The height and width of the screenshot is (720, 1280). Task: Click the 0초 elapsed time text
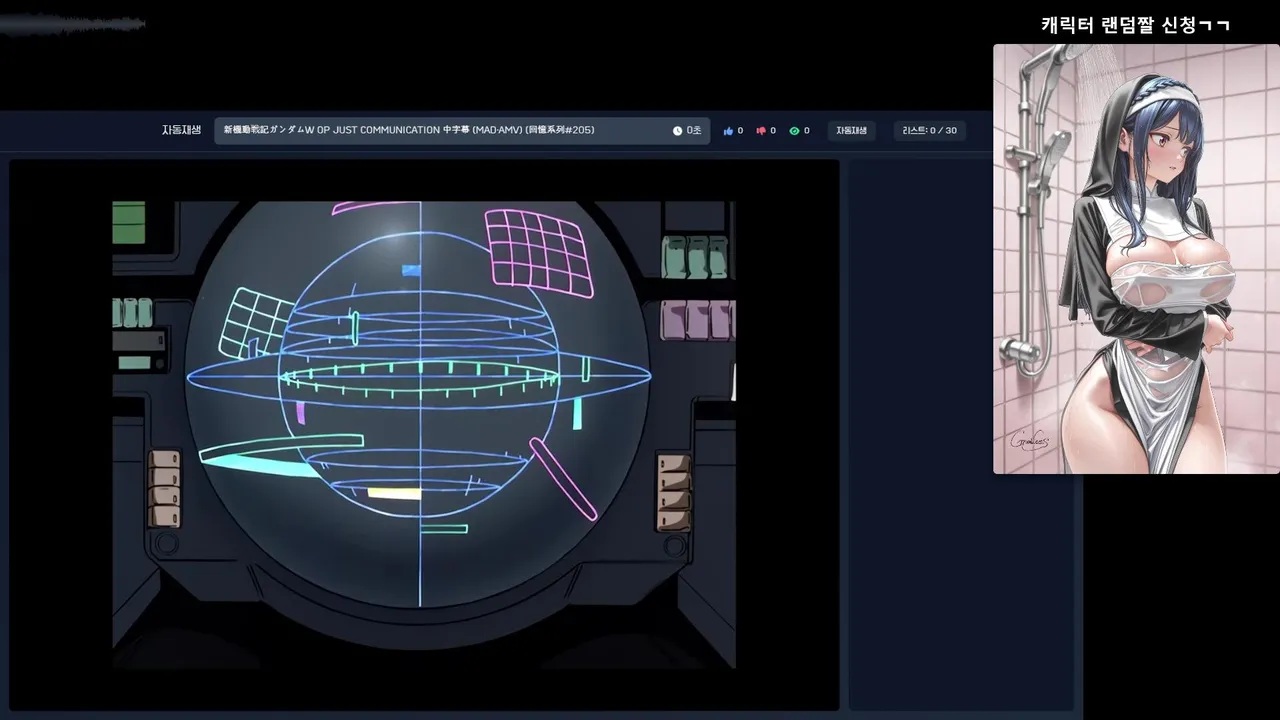click(x=694, y=131)
